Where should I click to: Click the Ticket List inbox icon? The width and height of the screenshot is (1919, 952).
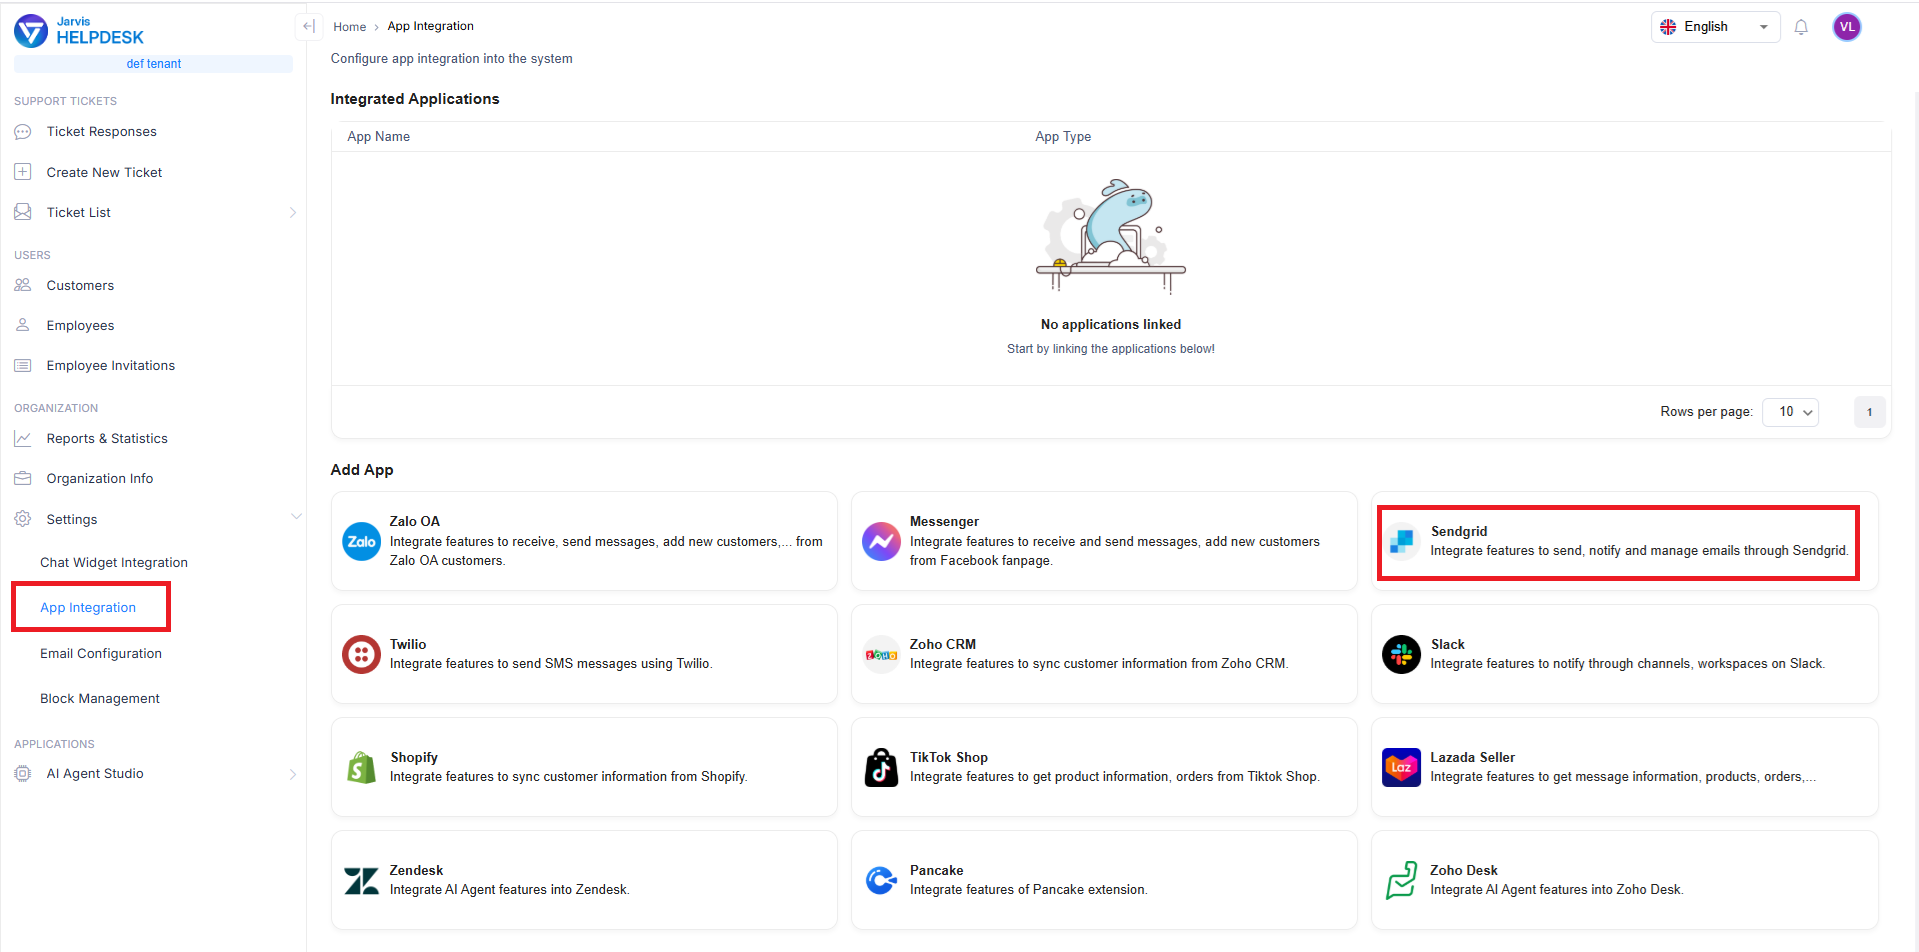point(23,212)
